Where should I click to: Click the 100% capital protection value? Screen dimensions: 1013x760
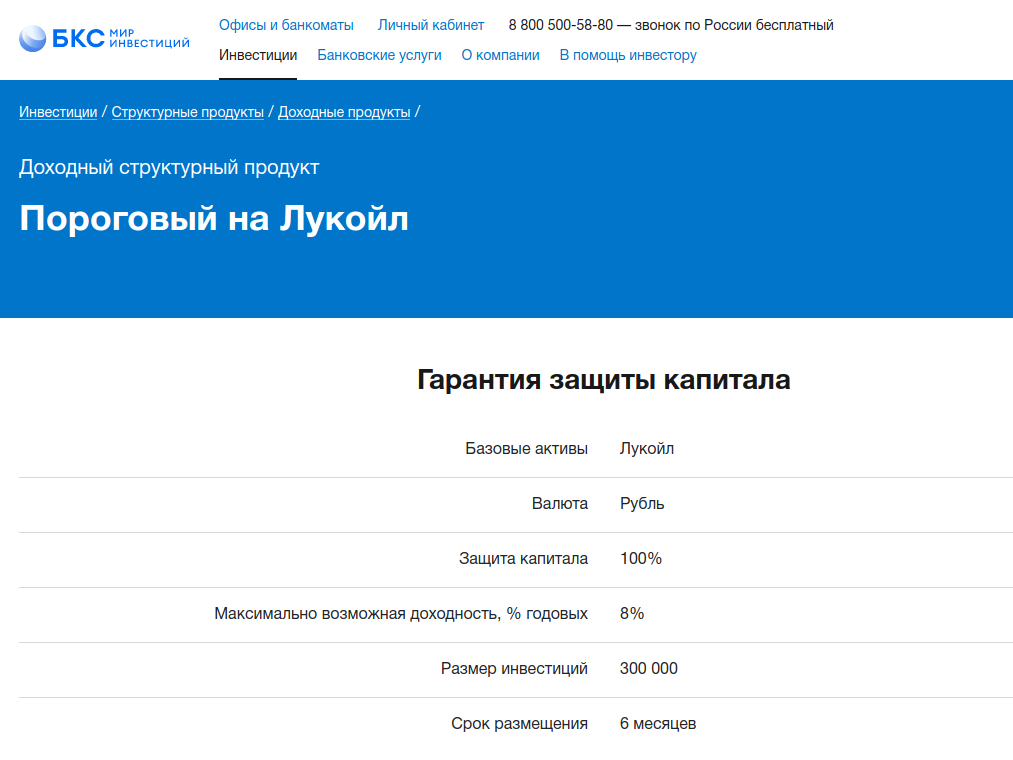(x=641, y=558)
